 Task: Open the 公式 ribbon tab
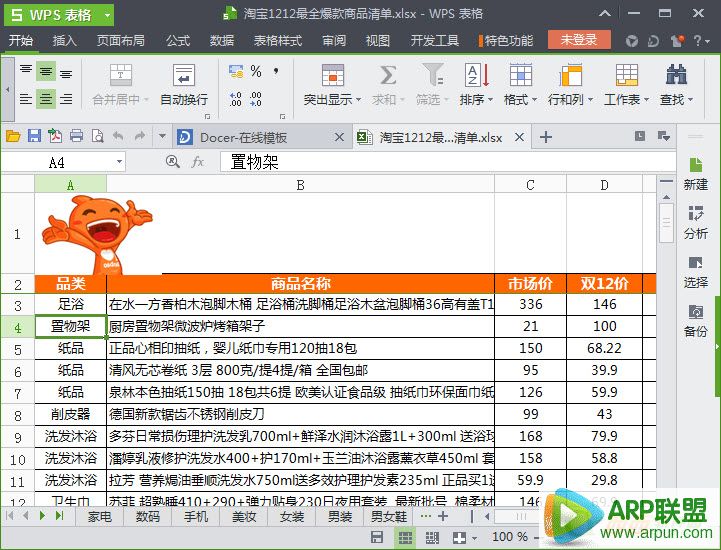177,40
